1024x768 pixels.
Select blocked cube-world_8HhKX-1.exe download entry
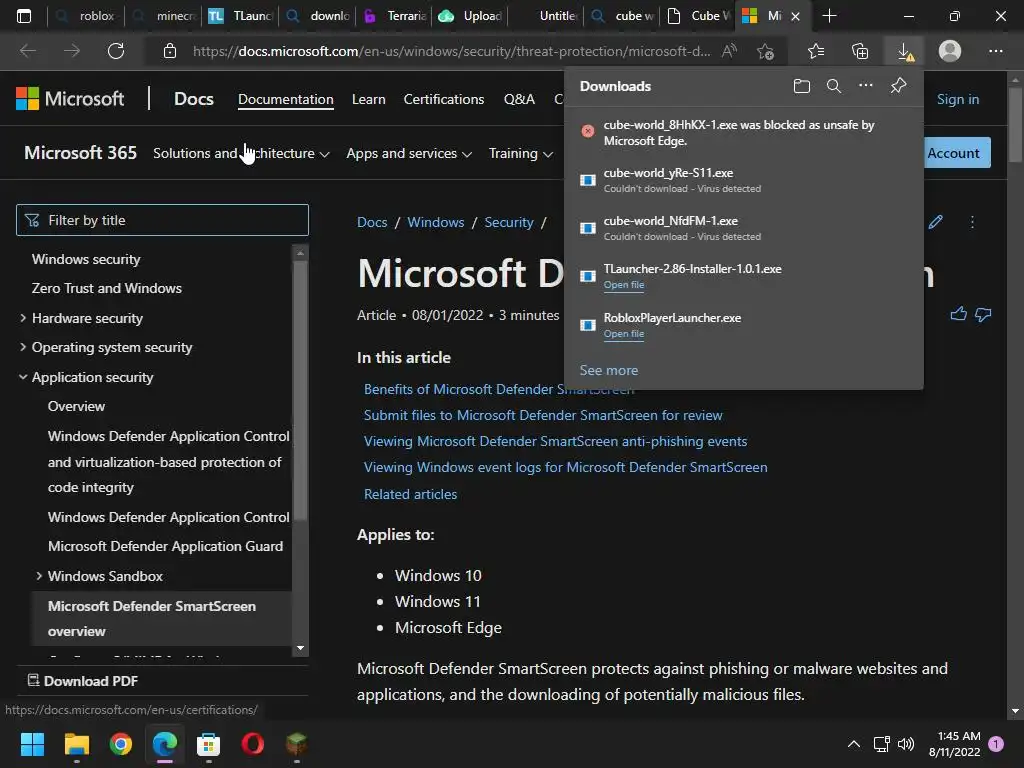[743, 133]
